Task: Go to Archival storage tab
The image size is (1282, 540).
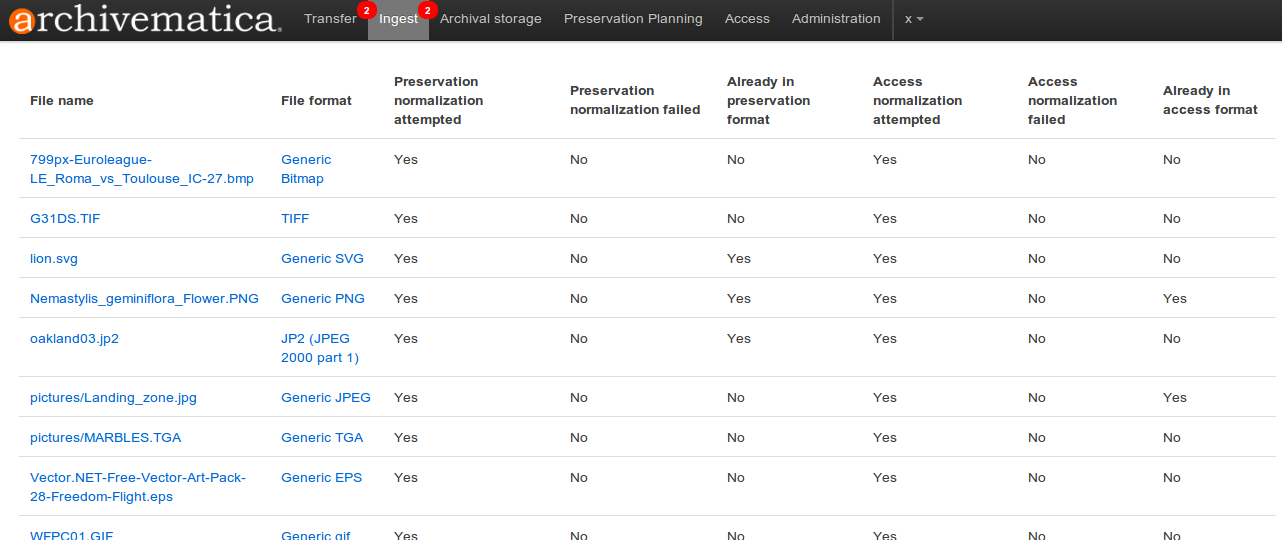Action: (x=490, y=19)
